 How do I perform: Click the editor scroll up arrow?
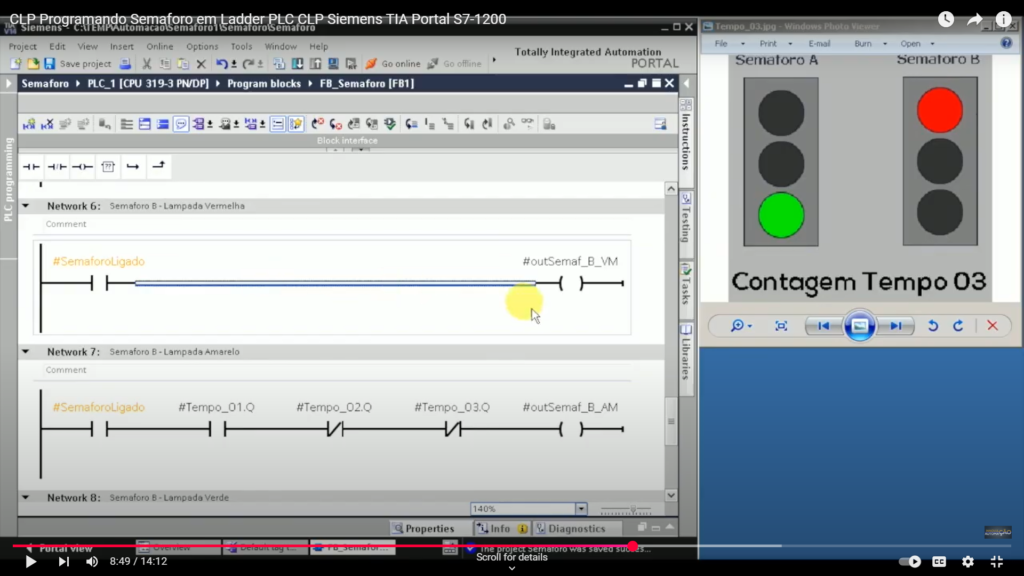point(671,189)
